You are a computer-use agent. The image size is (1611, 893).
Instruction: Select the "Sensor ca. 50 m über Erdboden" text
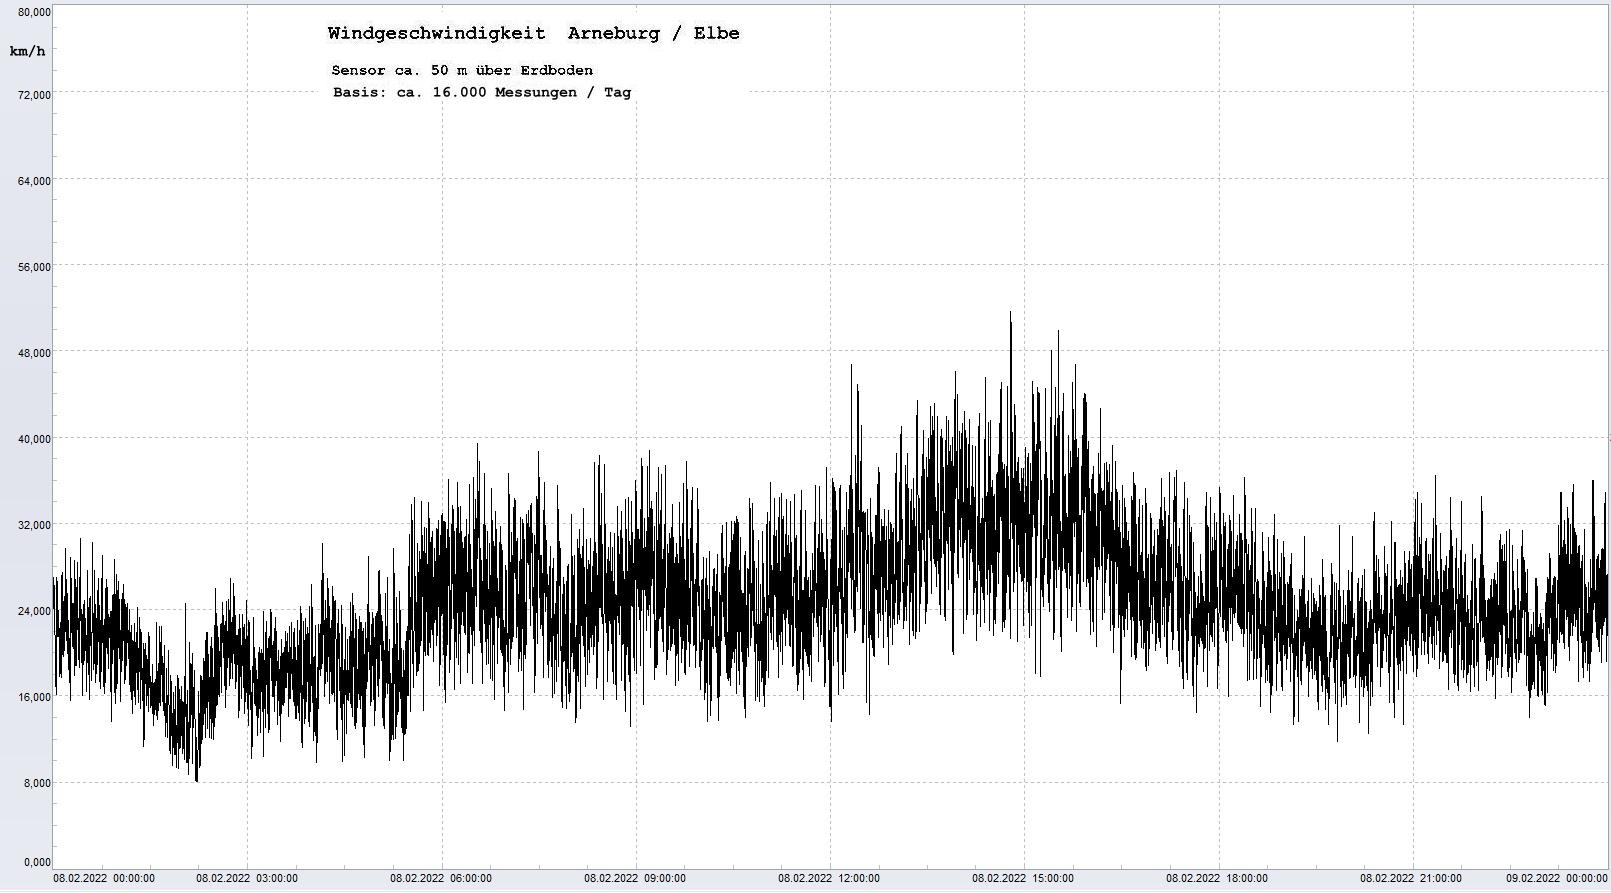tap(462, 70)
